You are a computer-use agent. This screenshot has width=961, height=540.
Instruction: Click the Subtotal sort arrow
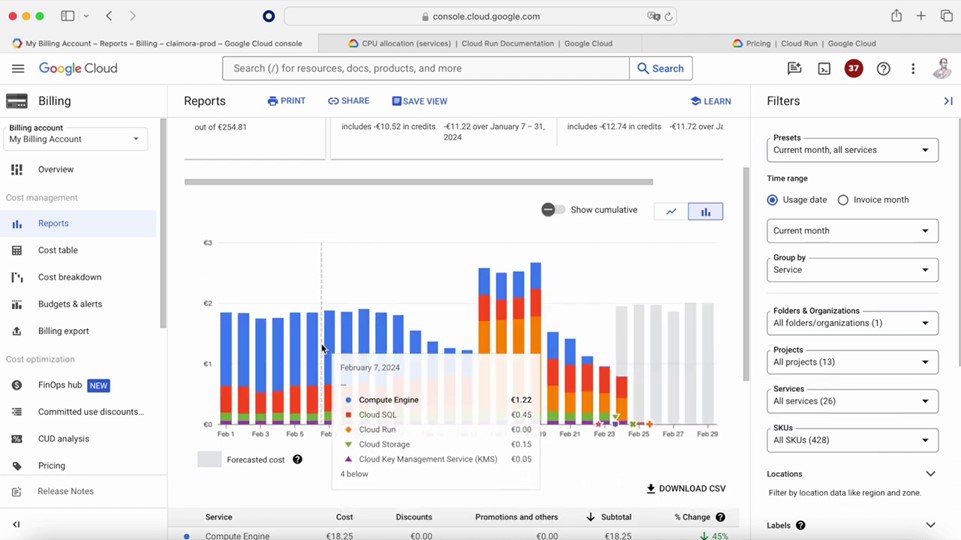pos(590,517)
